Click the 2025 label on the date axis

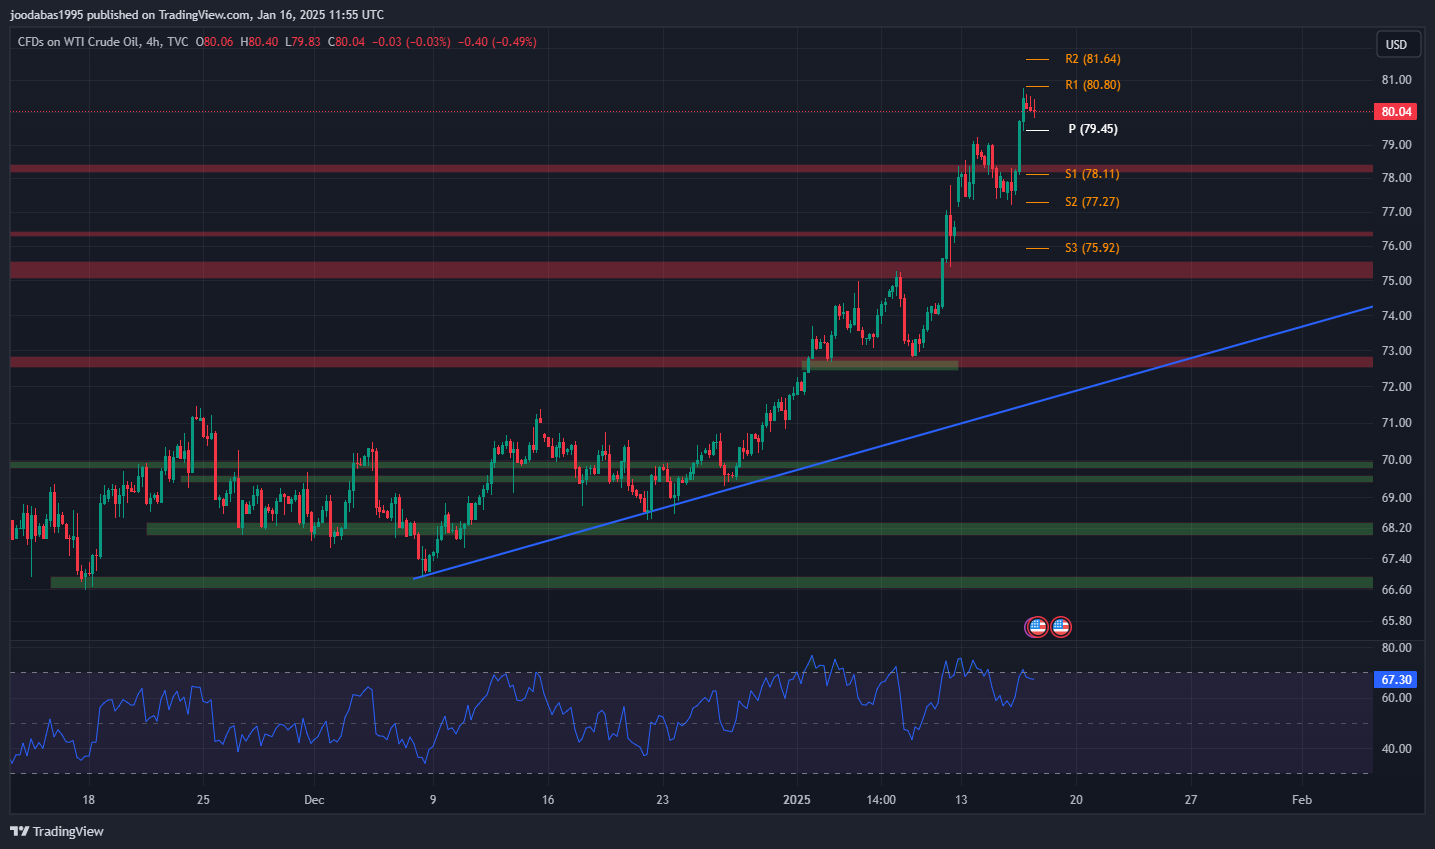[x=797, y=800]
